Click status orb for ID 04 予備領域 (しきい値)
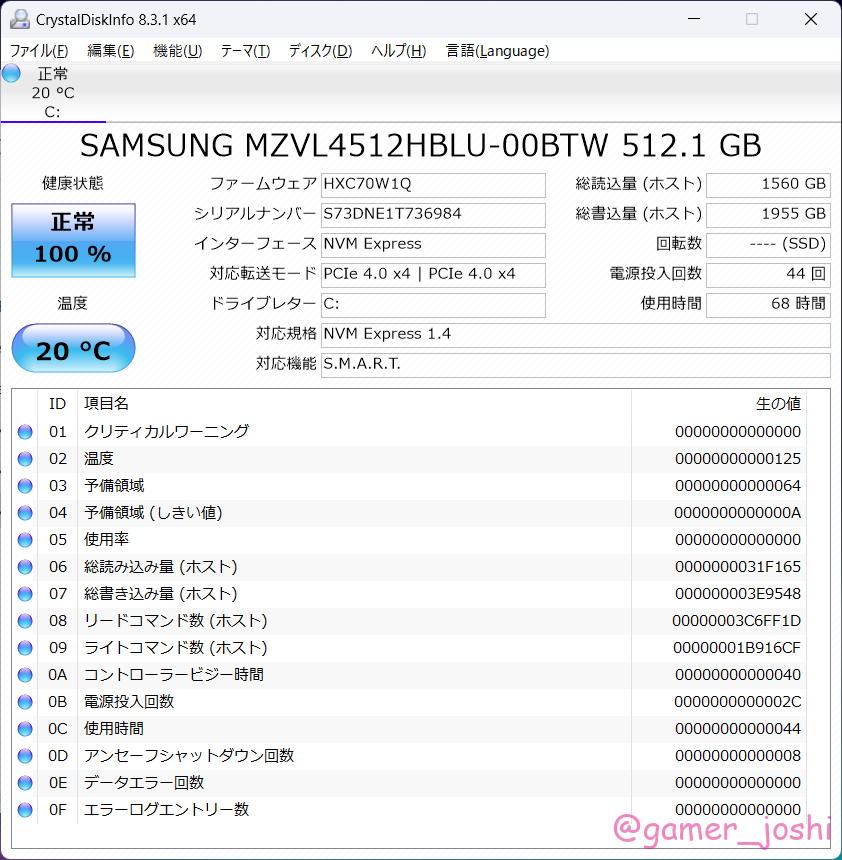This screenshot has height=860, width=842. 25,513
